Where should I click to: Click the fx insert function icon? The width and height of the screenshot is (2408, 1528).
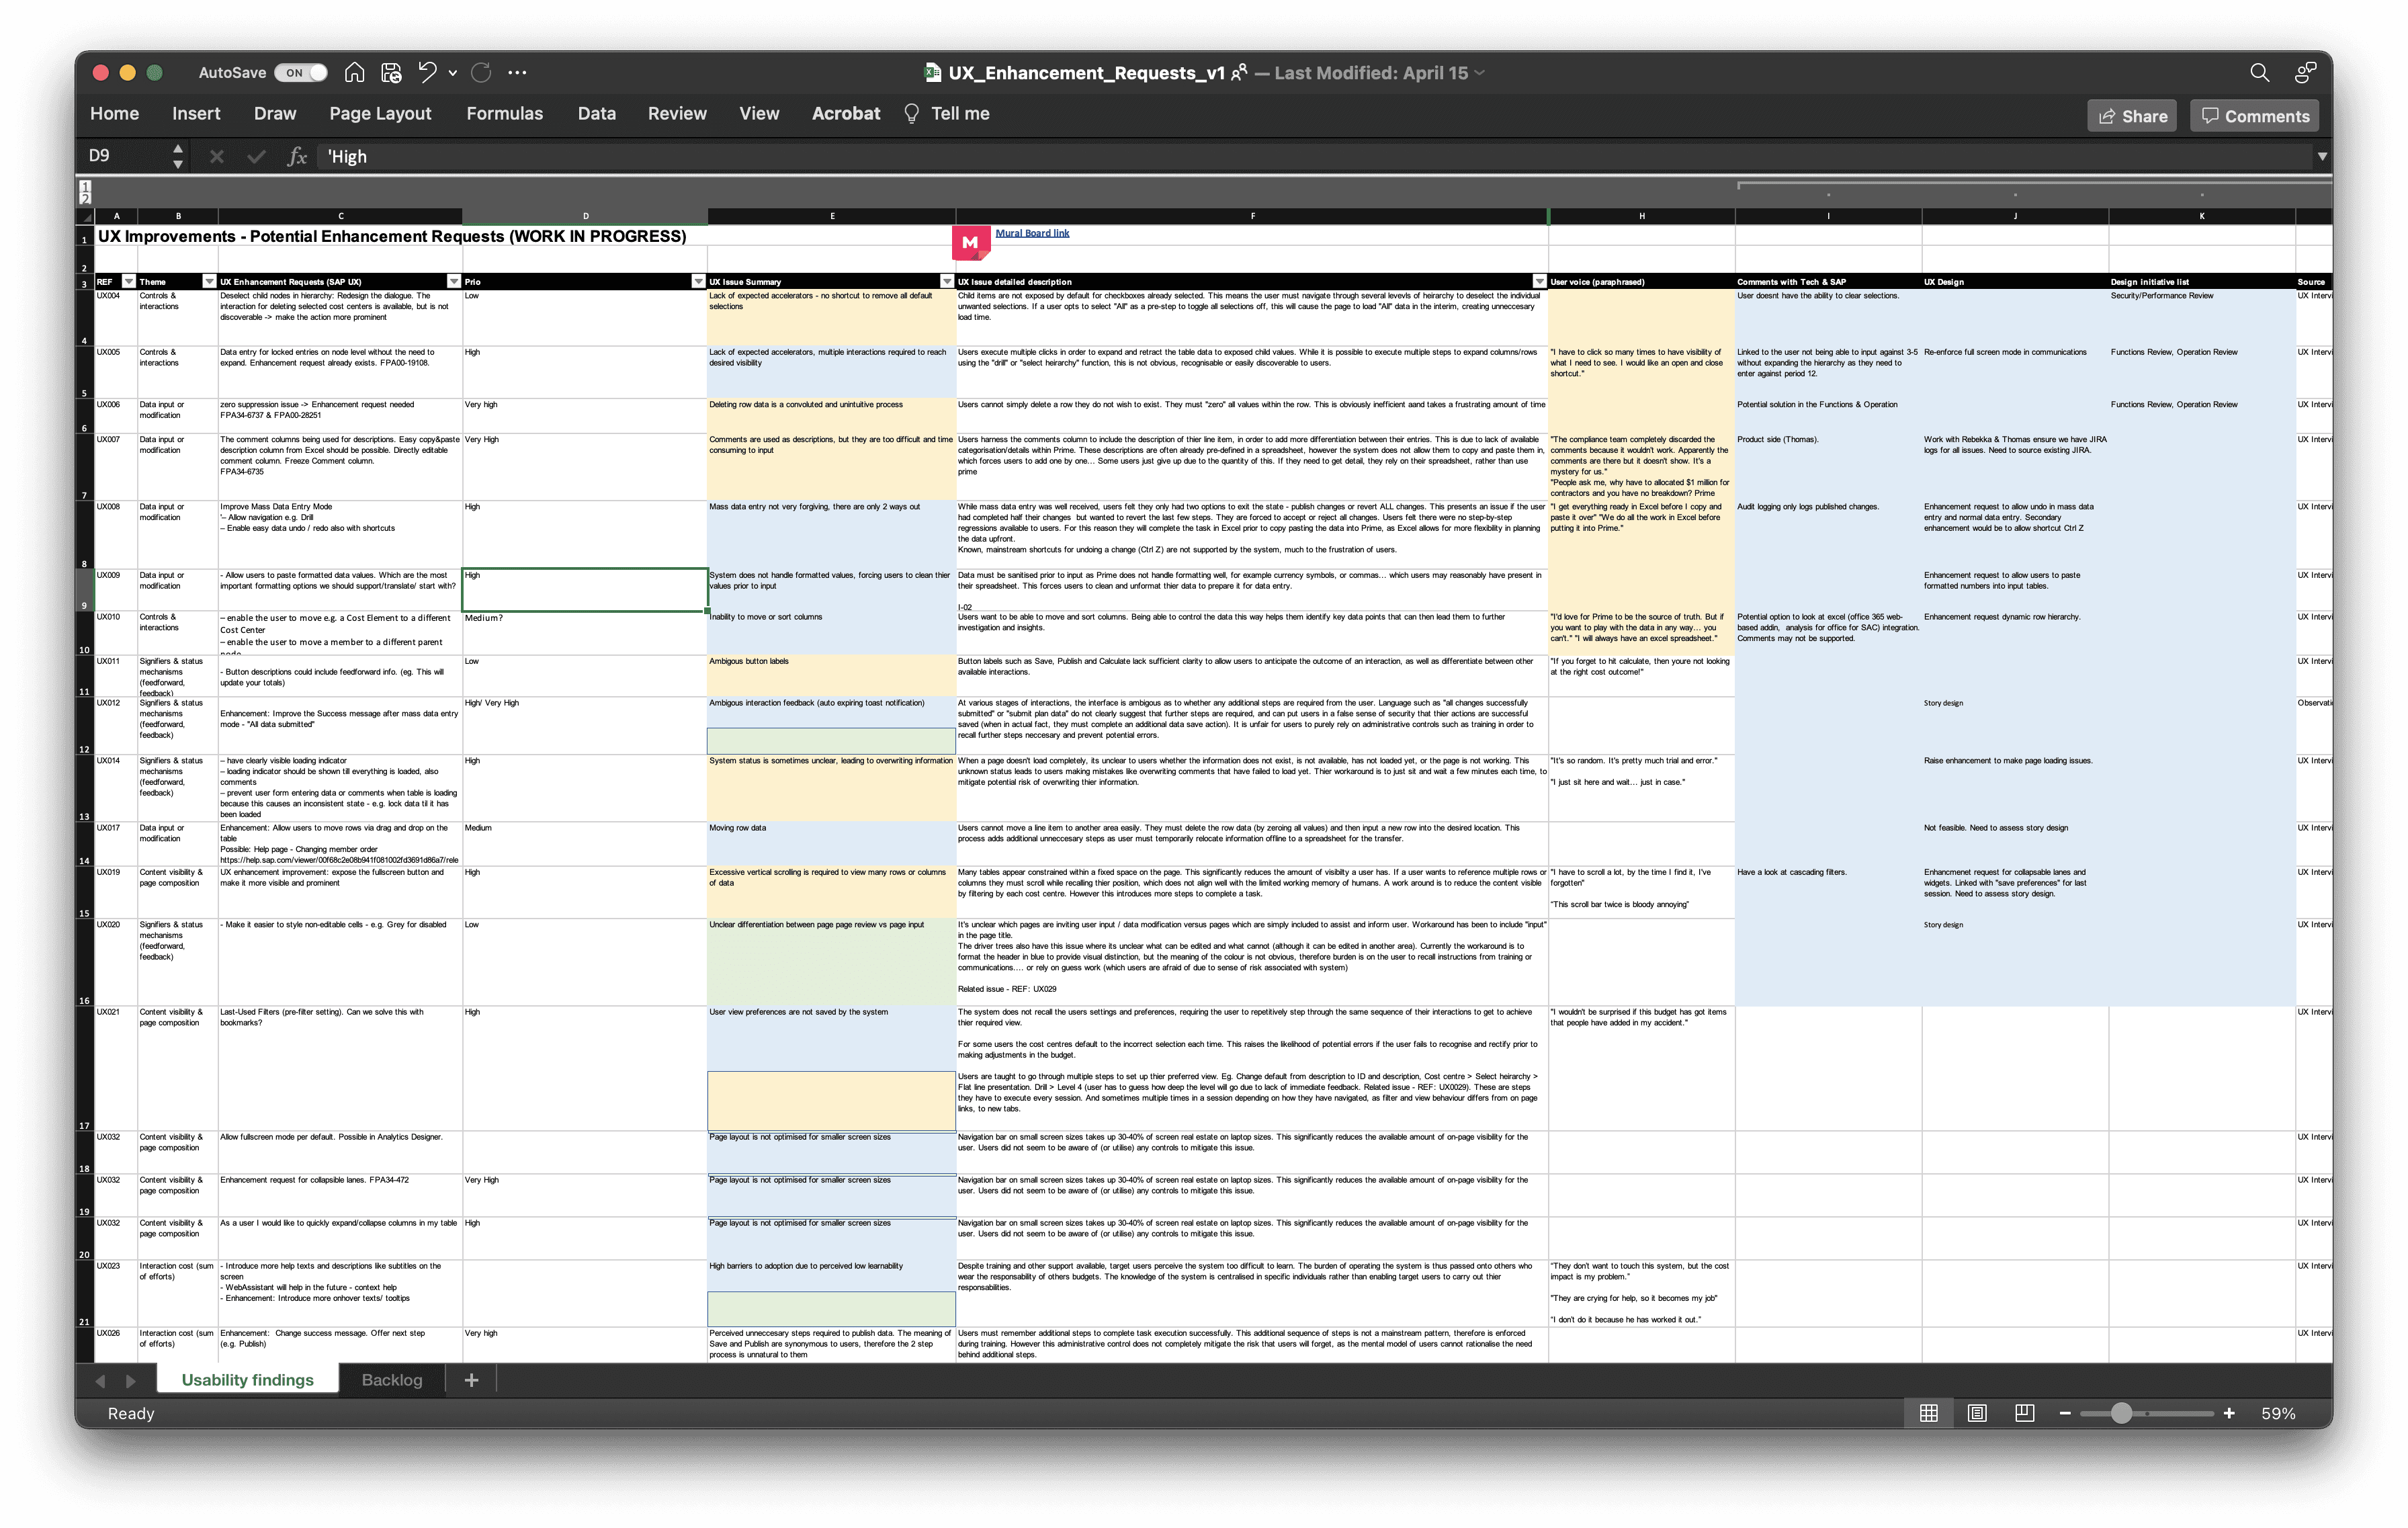[x=297, y=156]
